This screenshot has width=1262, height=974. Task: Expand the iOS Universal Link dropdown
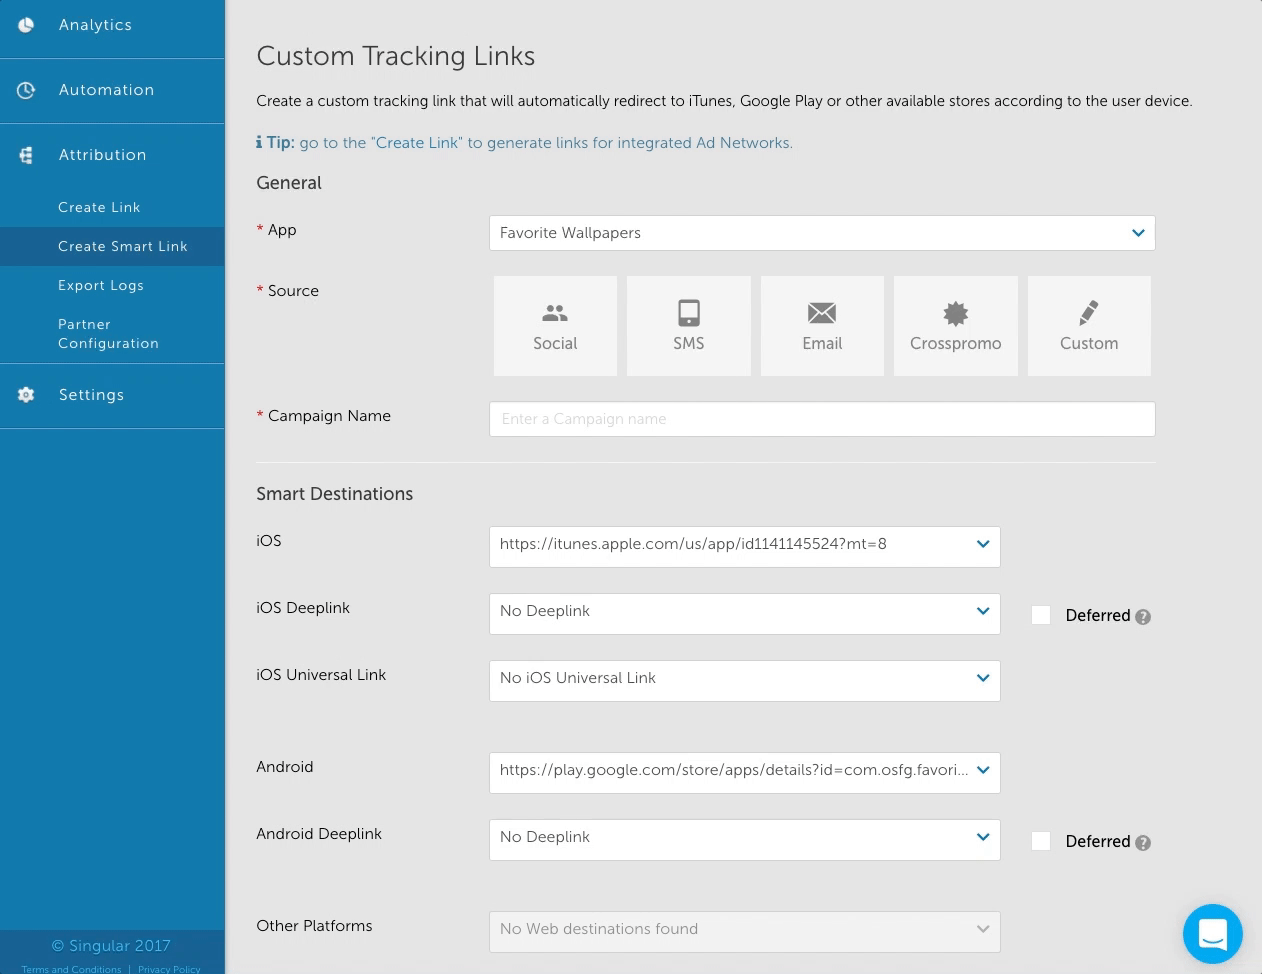coord(744,679)
